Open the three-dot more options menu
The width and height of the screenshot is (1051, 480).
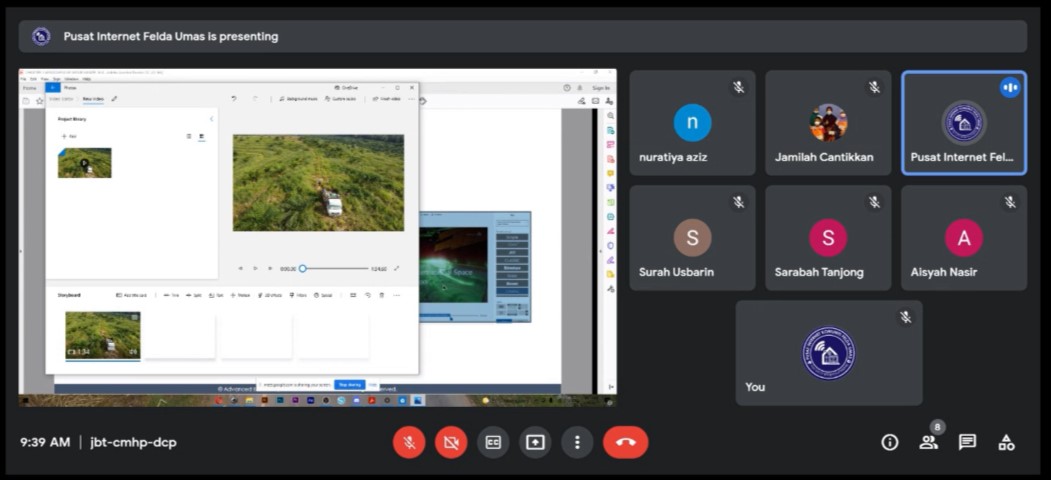[x=577, y=442]
